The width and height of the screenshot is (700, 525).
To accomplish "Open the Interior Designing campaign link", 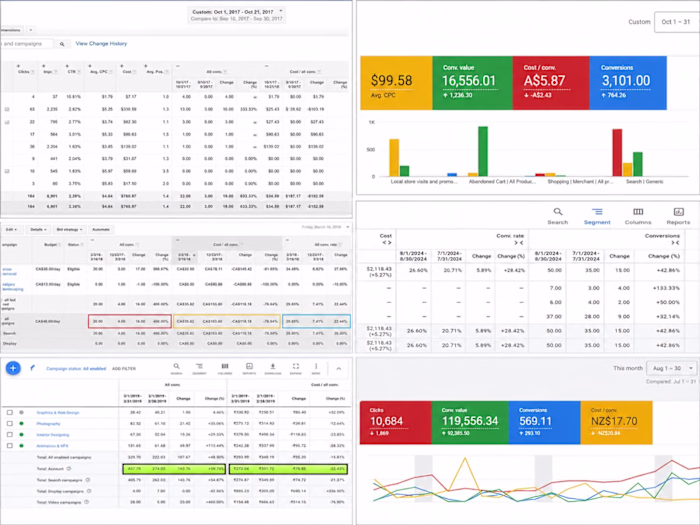I will click(53, 434).
